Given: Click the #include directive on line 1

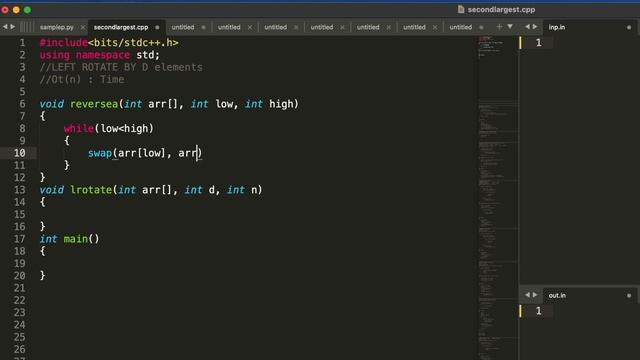Looking at the screenshot, I should click(64, 42).
